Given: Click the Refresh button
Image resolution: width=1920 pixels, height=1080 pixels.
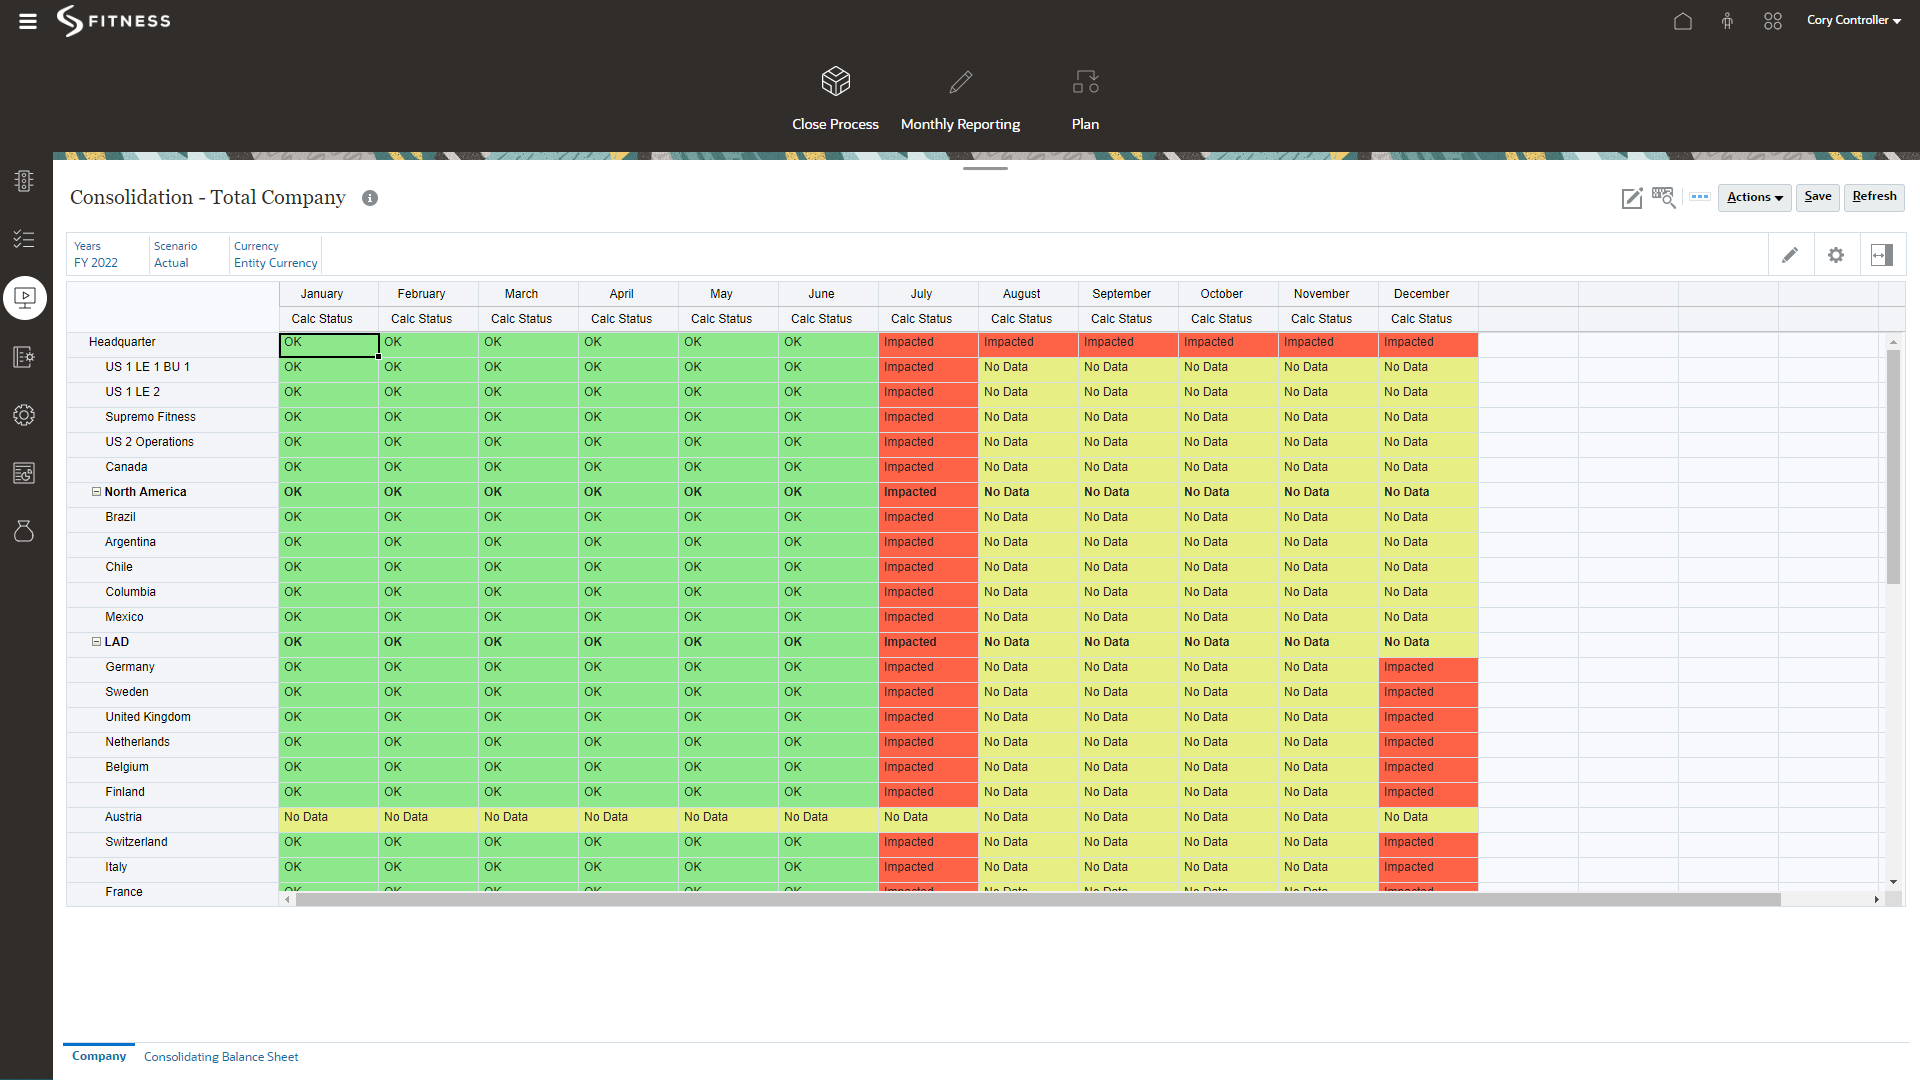Looking at the screenshot, I should point(1874,197).
